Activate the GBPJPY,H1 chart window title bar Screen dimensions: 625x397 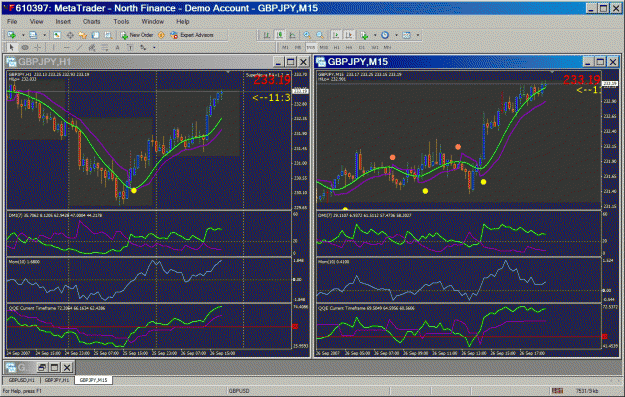[157, 62]
